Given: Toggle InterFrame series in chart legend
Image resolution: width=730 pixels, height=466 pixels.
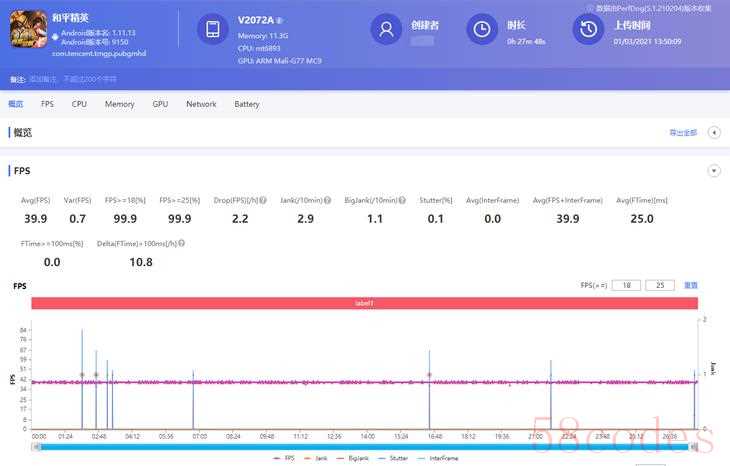Looking at the screenshot, I should point(440,458).
